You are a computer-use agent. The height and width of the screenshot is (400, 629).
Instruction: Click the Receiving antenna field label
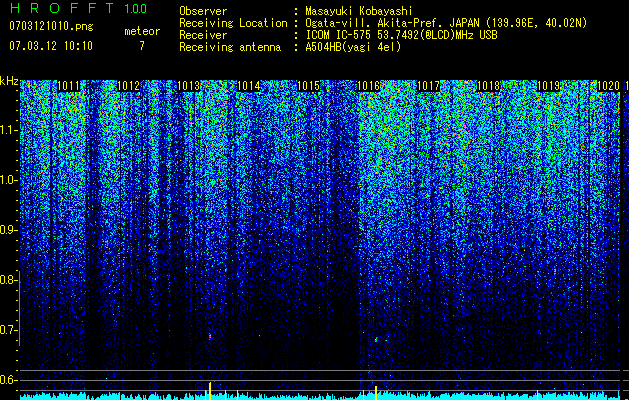pyautogui.click(x=230, y=47)
